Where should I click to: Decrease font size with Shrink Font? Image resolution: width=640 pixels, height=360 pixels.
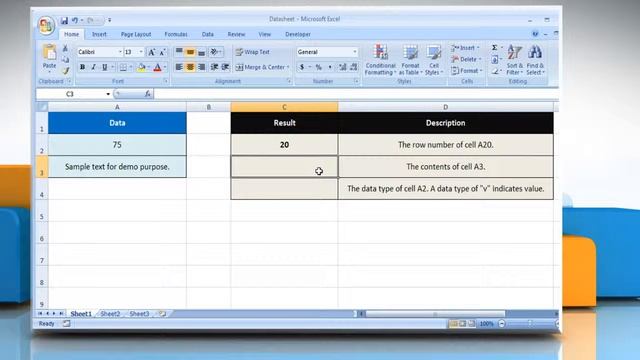coord(162,52)
